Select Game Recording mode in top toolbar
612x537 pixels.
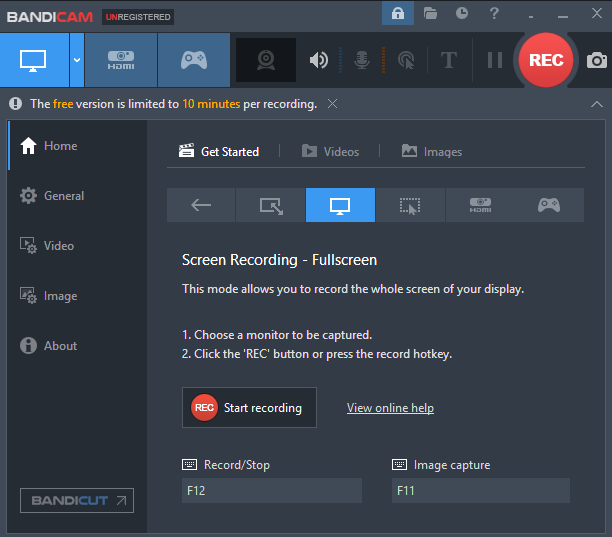pyautogui.click(x=194, y=60)
